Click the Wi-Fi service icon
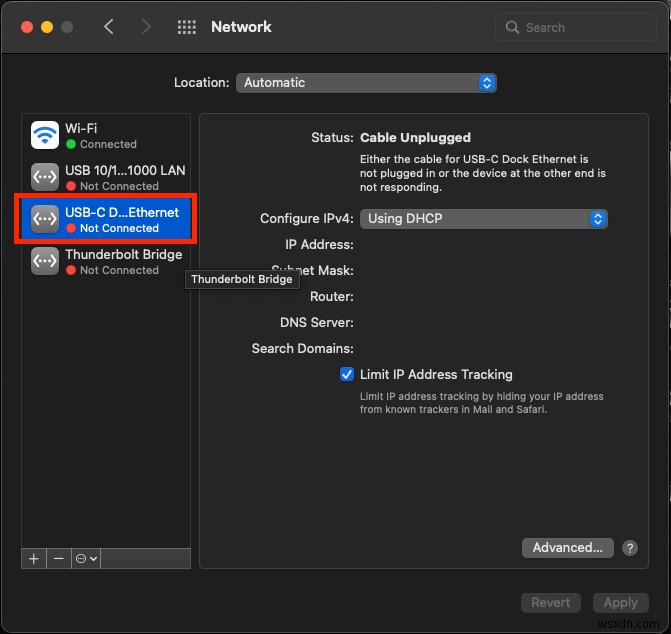Image resolution: width=671 pixels, height=634 pixels. point(45,135)
